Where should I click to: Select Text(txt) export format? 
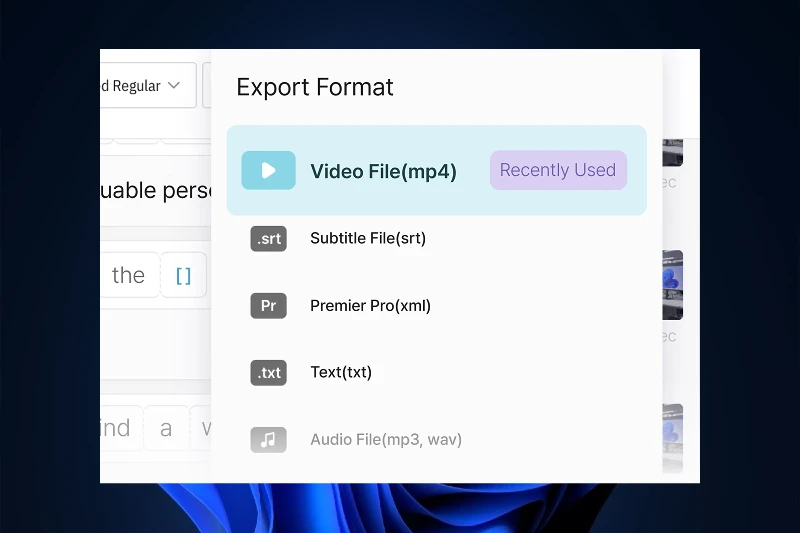point(341,372)
